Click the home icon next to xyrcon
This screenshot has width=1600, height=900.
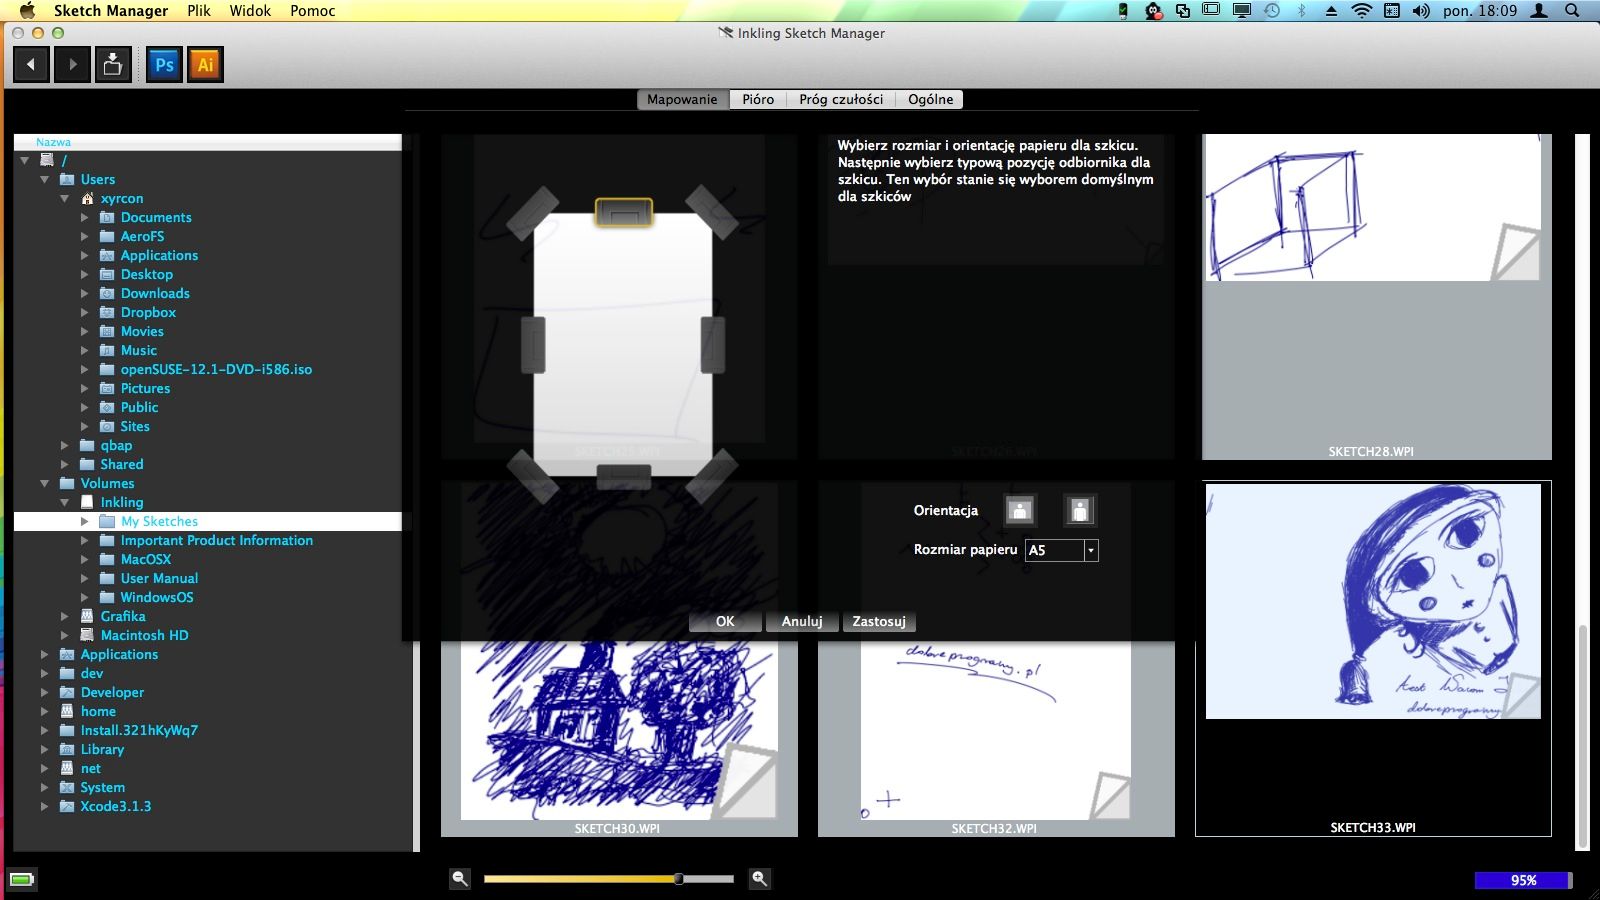pyautogui.click(x=87, y=198)
